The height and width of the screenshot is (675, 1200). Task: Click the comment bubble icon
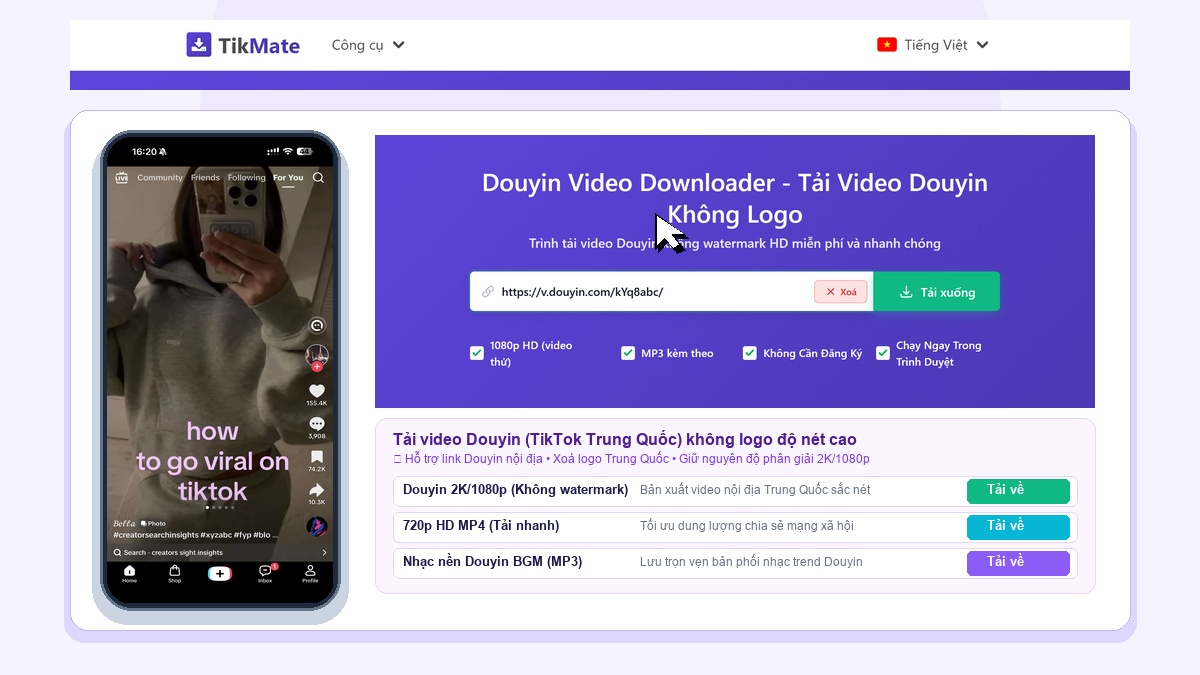coord(317,424)
